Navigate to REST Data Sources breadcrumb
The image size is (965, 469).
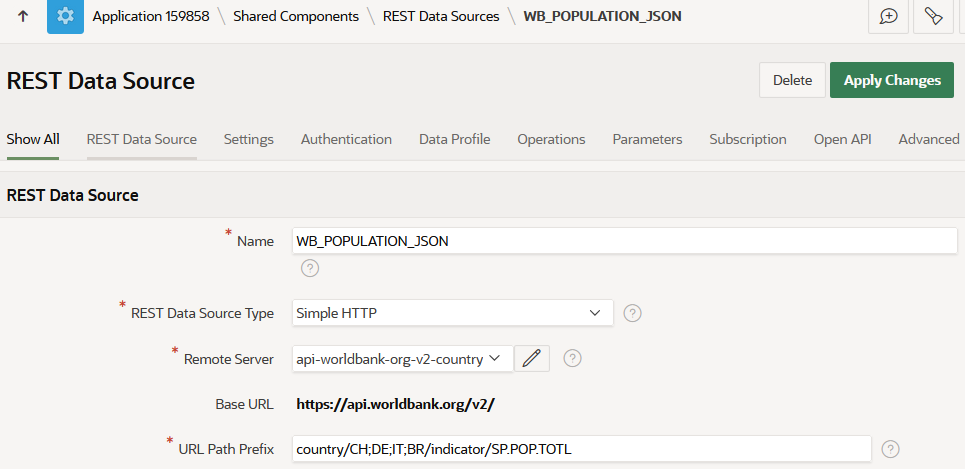[441, 16]
